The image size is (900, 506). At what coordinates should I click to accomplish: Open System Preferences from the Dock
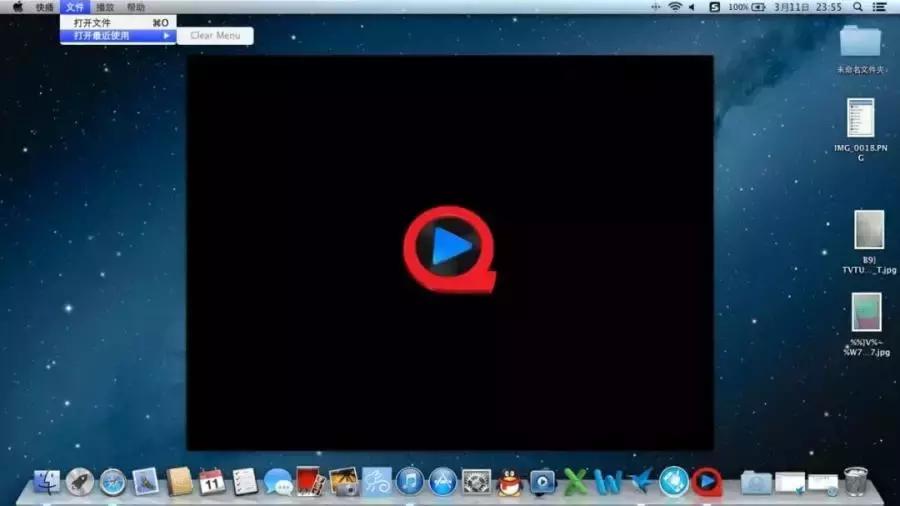pyautogui.click(x=476, y=482)
